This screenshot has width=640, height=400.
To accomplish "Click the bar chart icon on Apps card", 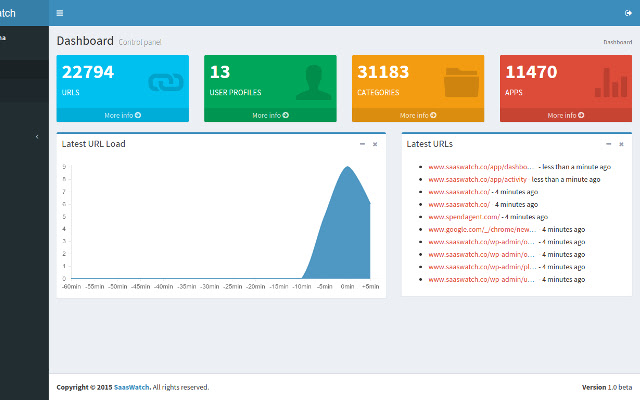I will [610, 82].
